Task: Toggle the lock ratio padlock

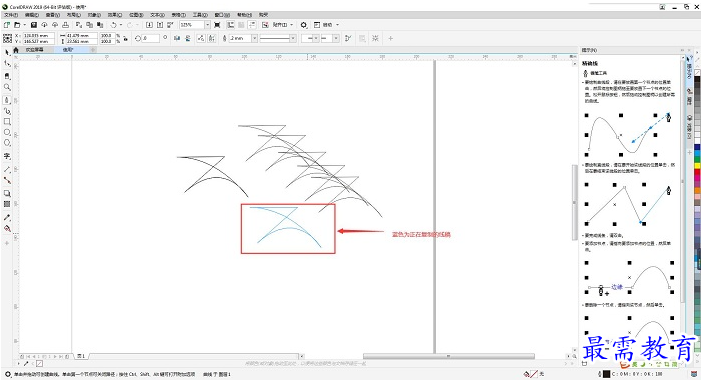Action: 126,38
